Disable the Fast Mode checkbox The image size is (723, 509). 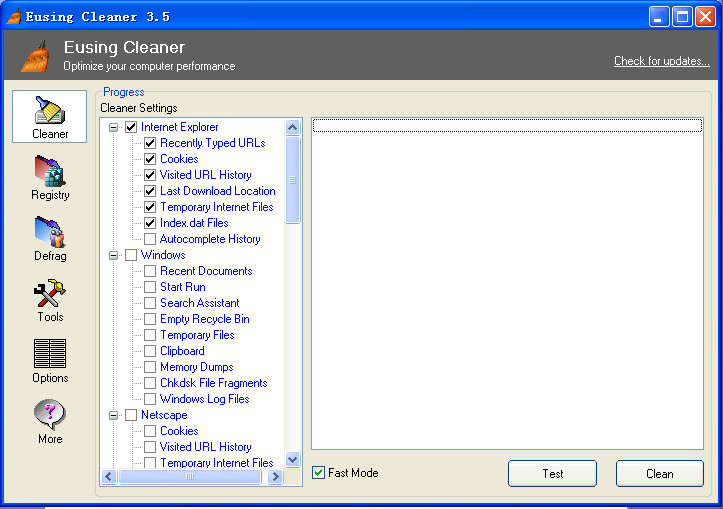pos(318,473)
